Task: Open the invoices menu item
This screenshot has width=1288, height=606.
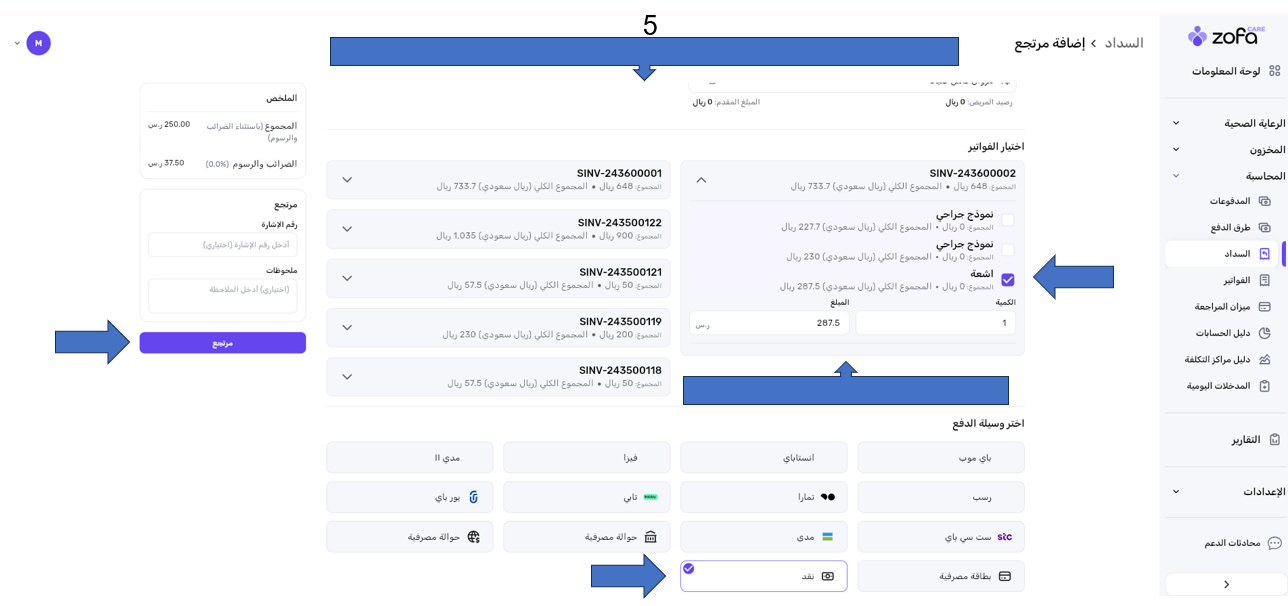Action: pos(1236,280)
